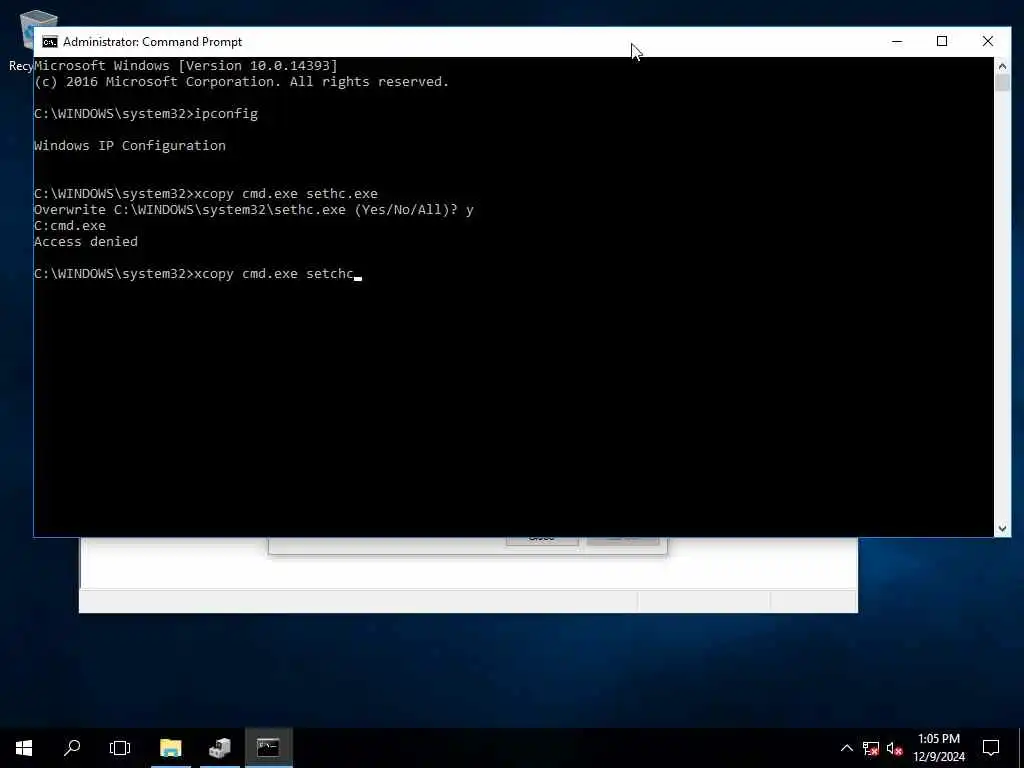This screenshot has width=1024, height=768.
Task: Minimize the Command Prompt window
Action: coord(897,41)
